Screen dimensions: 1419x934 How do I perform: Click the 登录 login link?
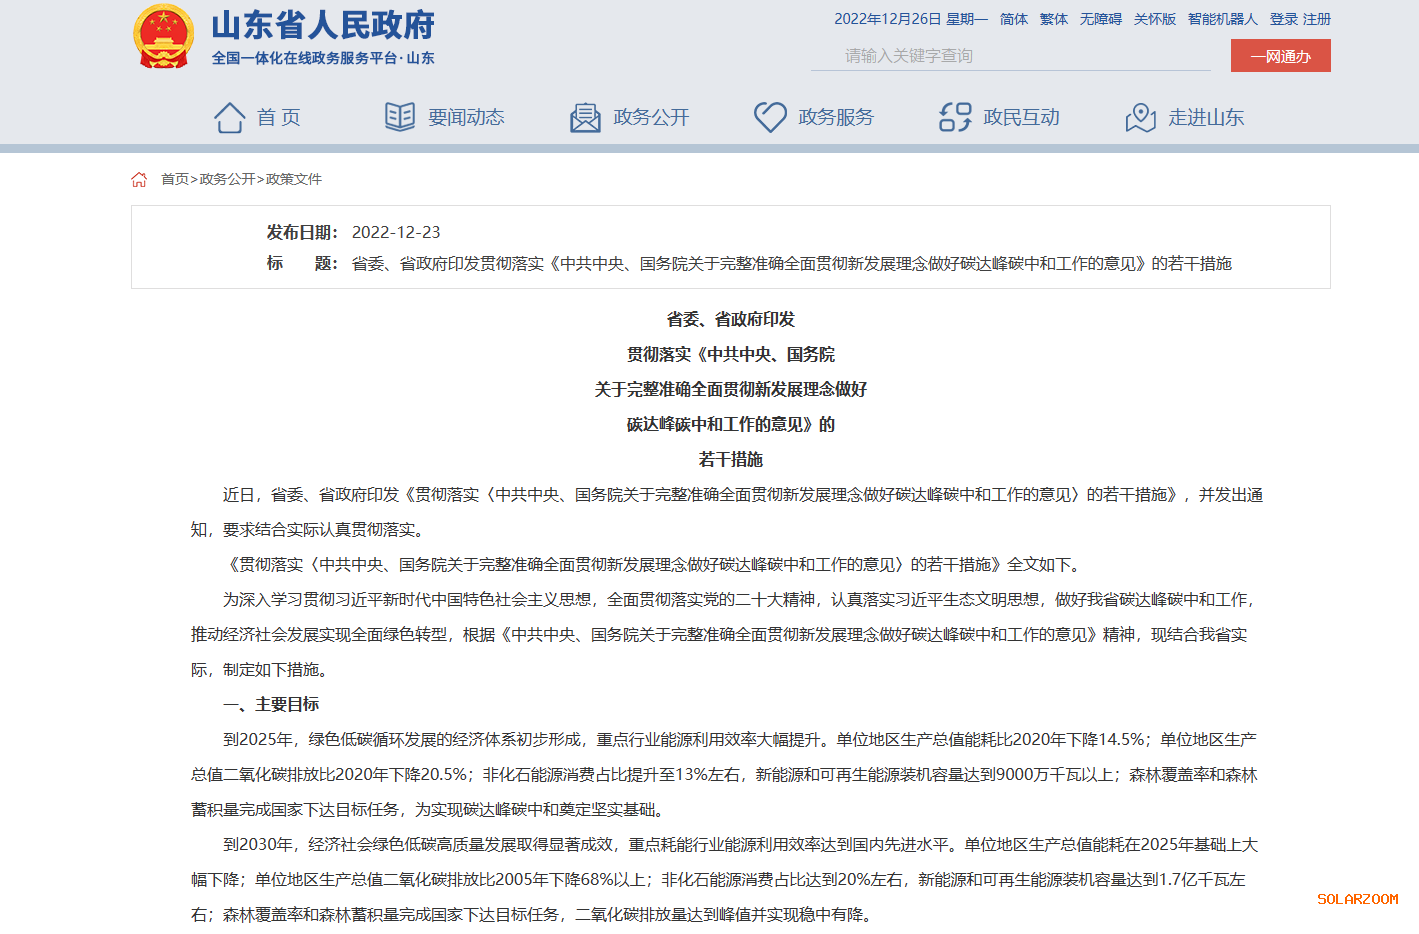[x=1283, y=19]
